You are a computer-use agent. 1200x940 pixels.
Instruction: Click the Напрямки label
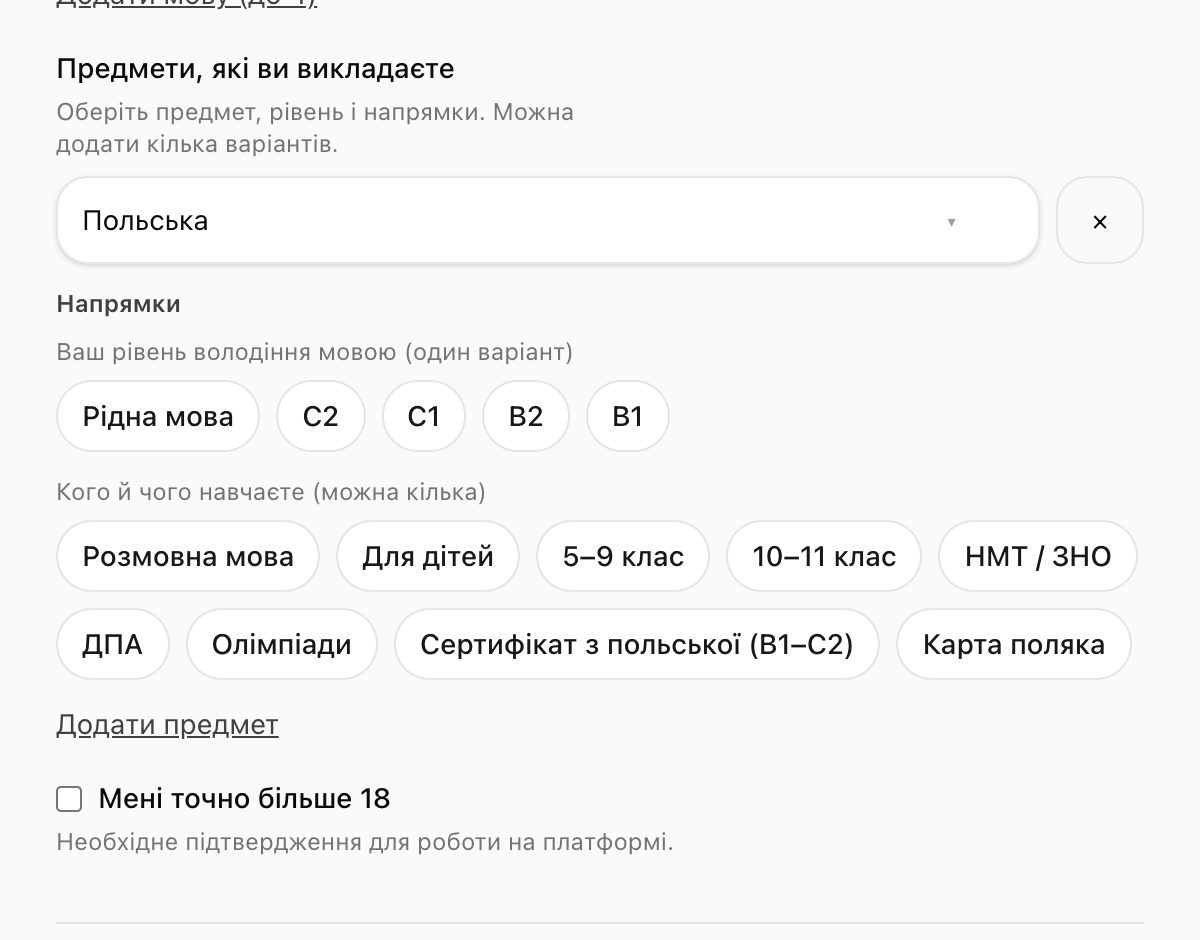tap(119, 304)
